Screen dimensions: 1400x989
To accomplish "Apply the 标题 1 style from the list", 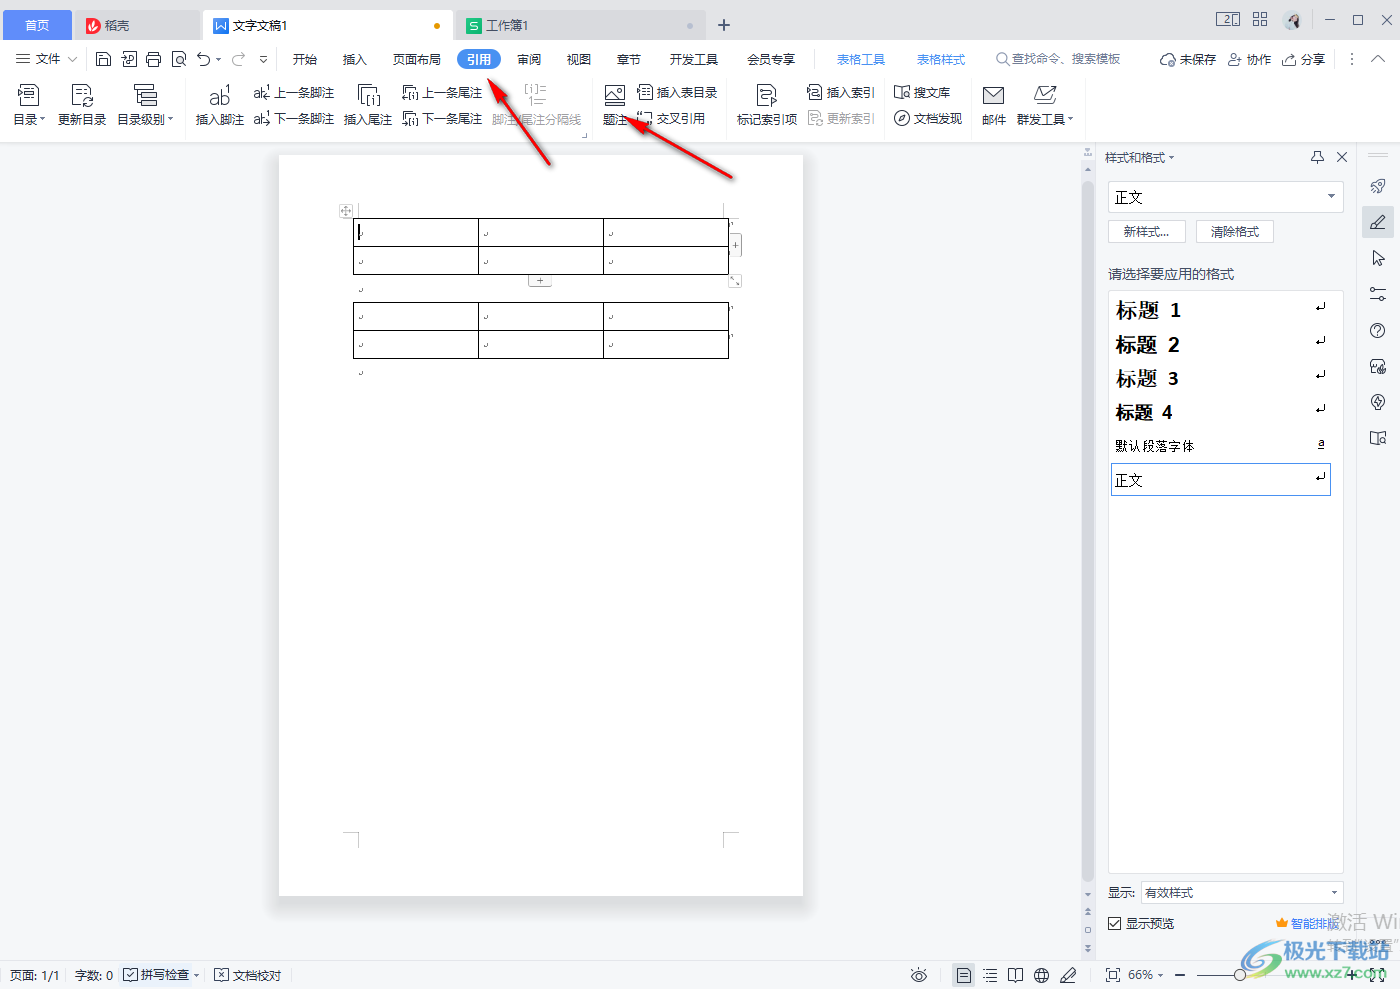I will (1220, 310).
